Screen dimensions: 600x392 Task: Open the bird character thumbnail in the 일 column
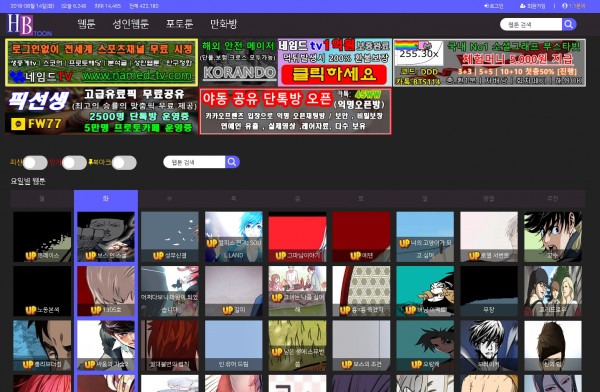click(x=425, y=291)
